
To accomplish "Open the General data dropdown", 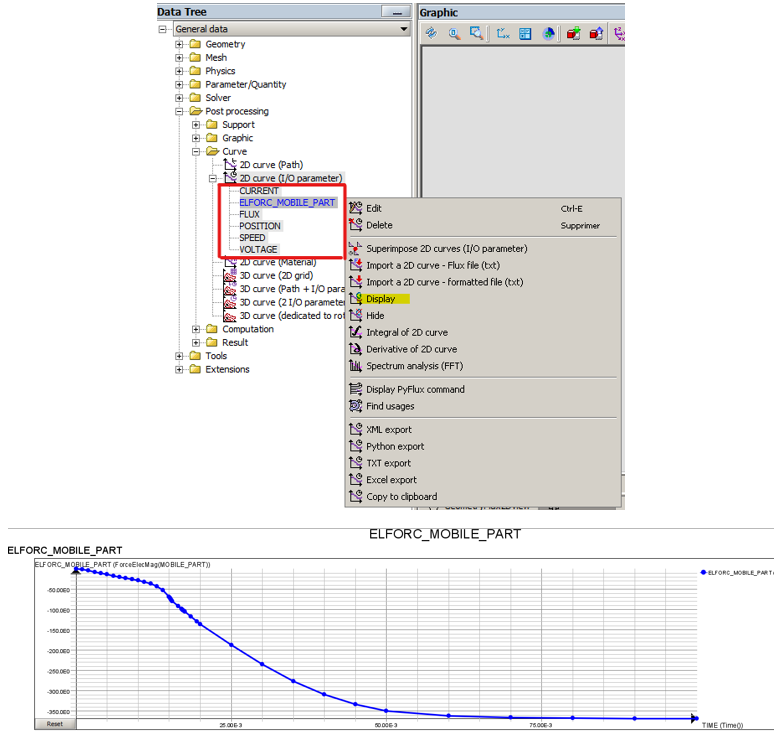I will [404, 30].
